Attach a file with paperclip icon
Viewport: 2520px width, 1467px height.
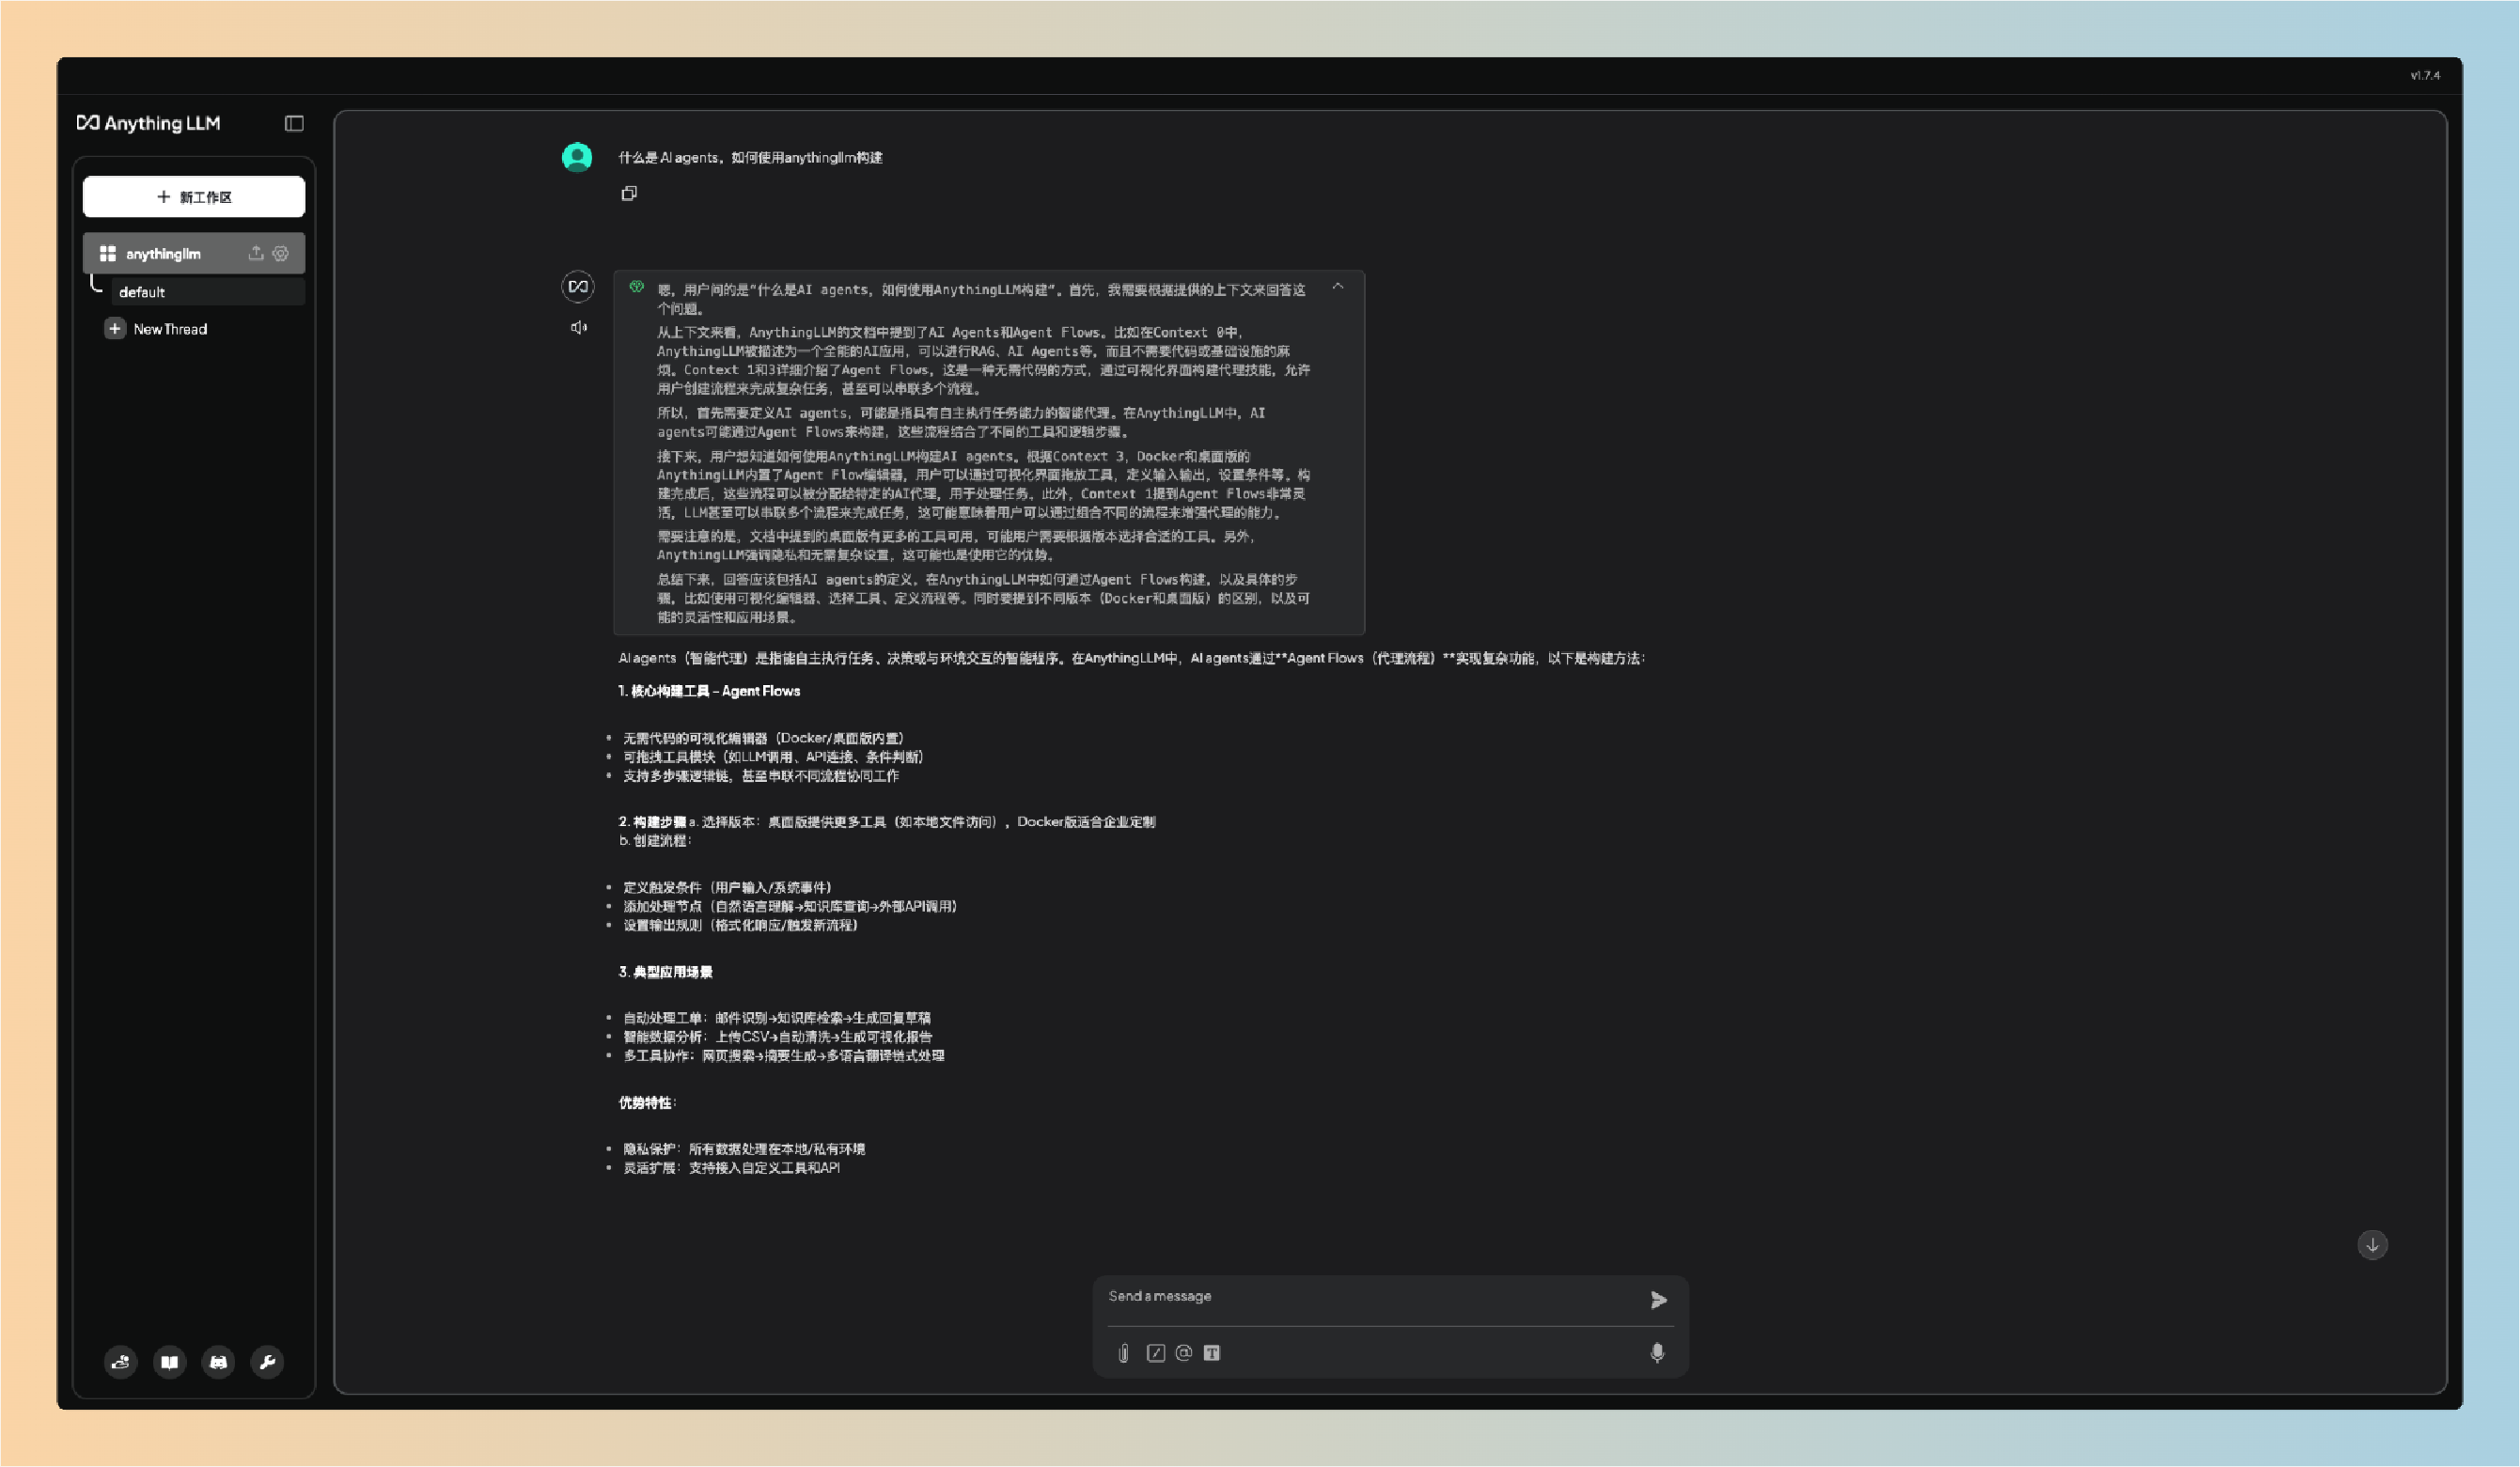click(x=1124, y=1353)
